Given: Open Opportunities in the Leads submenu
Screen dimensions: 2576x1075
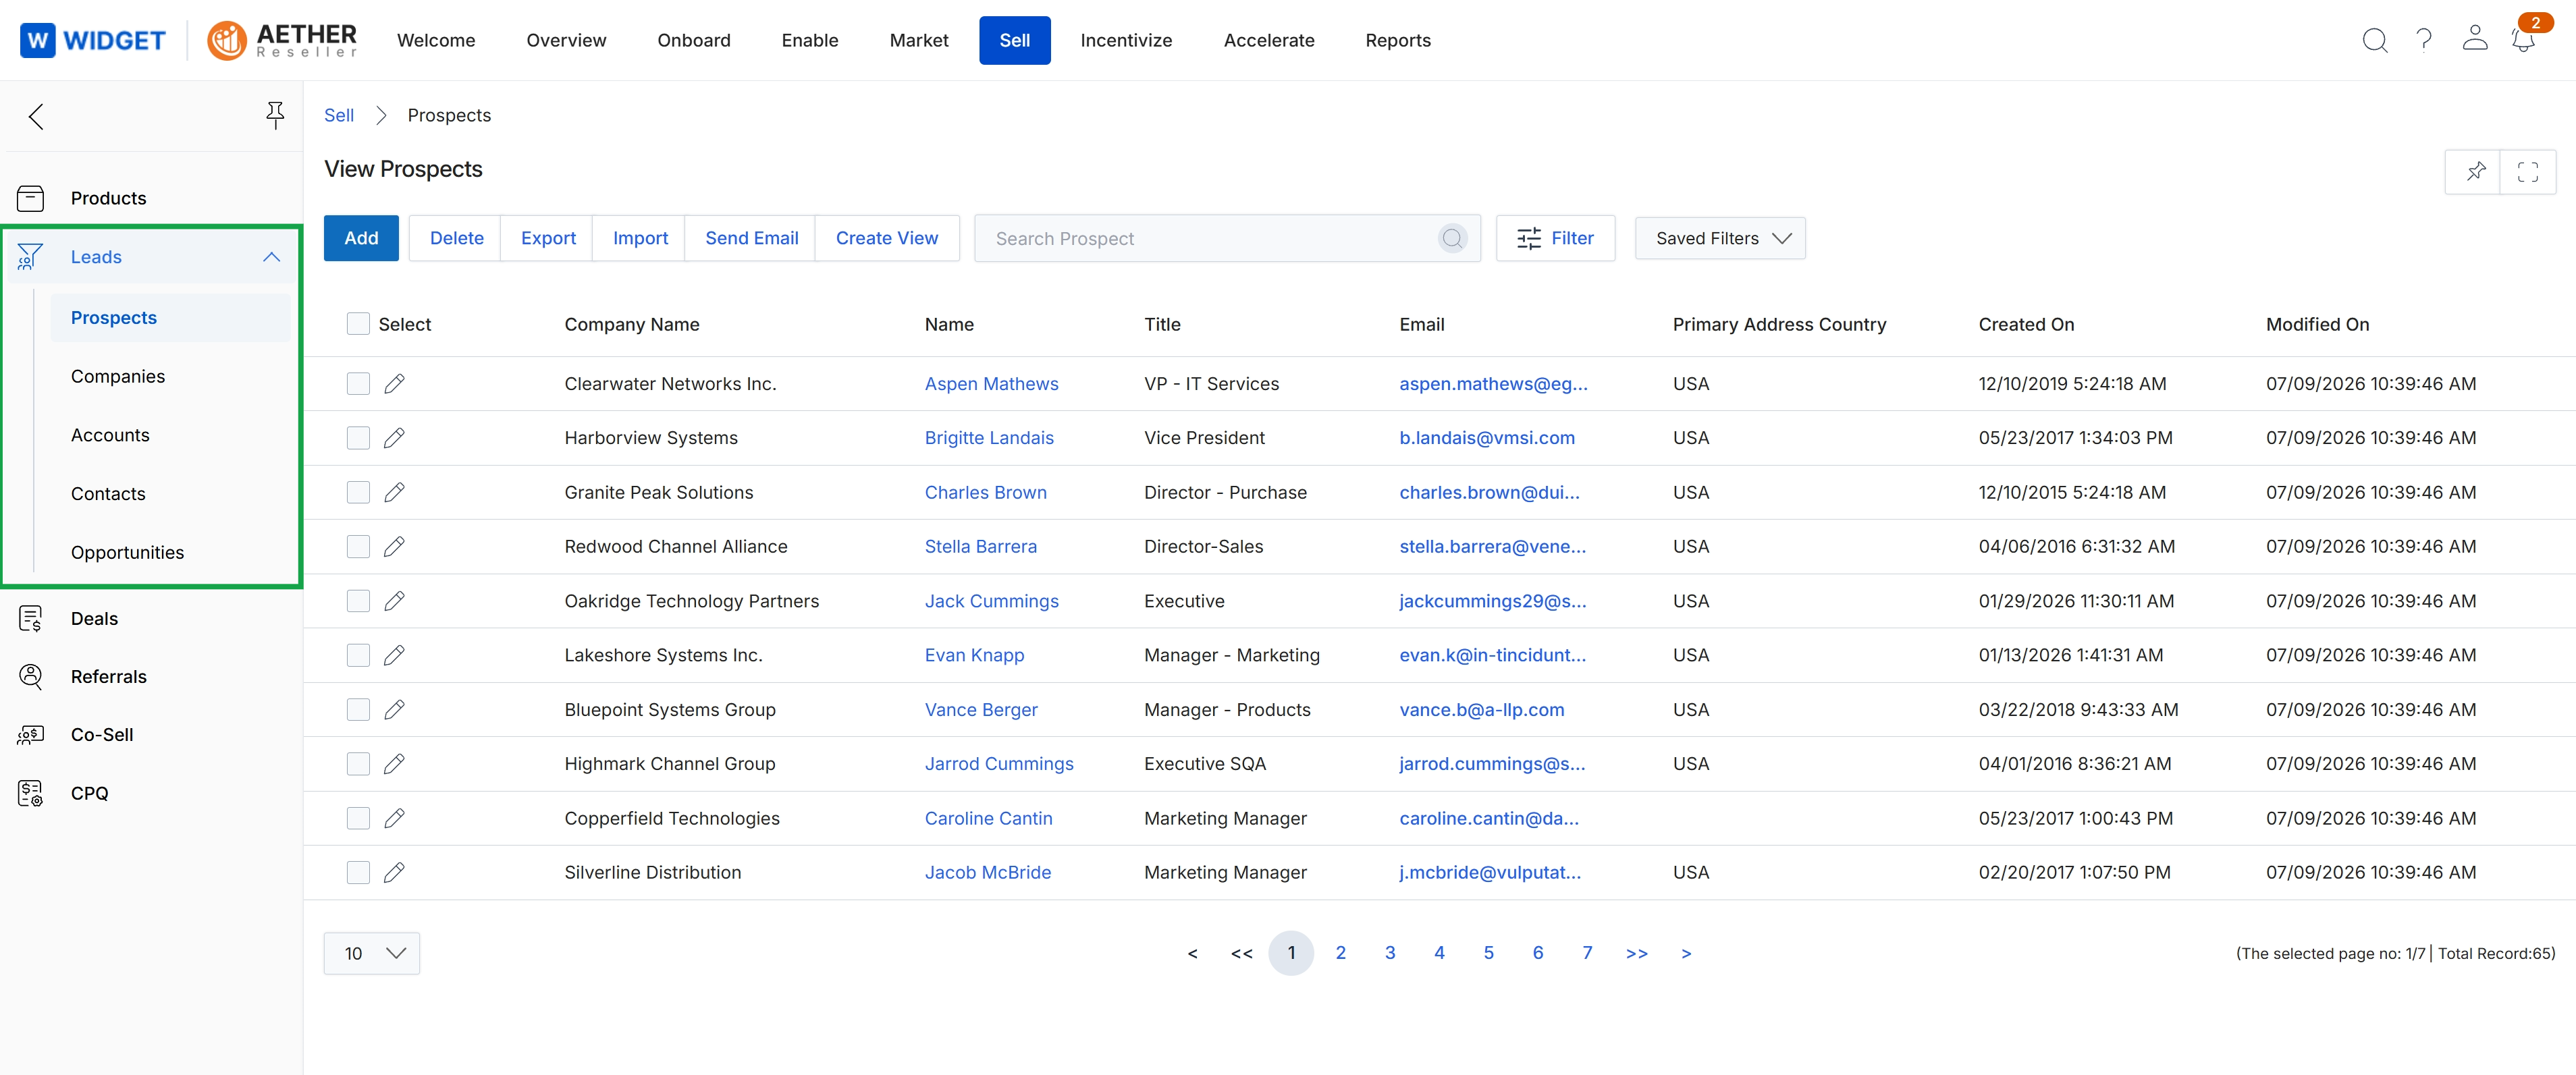Looking at the screenshot, I should (127, 552).
